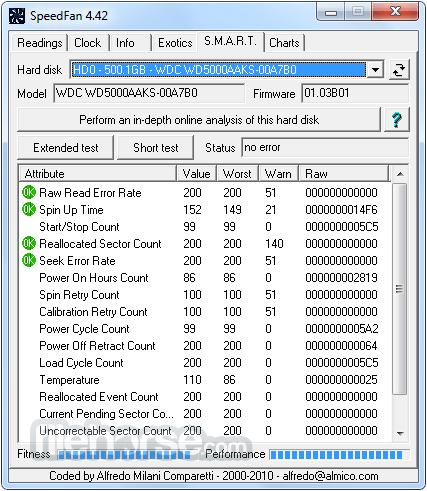Select the Seek Error Rate row
Viewport: 427px width, 491px height.
click(x=205, y=261)
